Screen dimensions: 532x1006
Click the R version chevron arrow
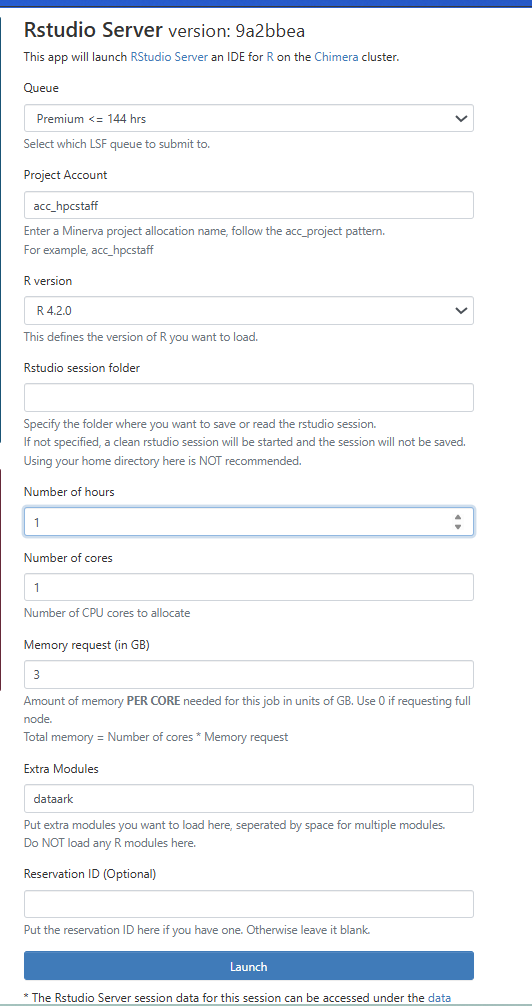460,311
